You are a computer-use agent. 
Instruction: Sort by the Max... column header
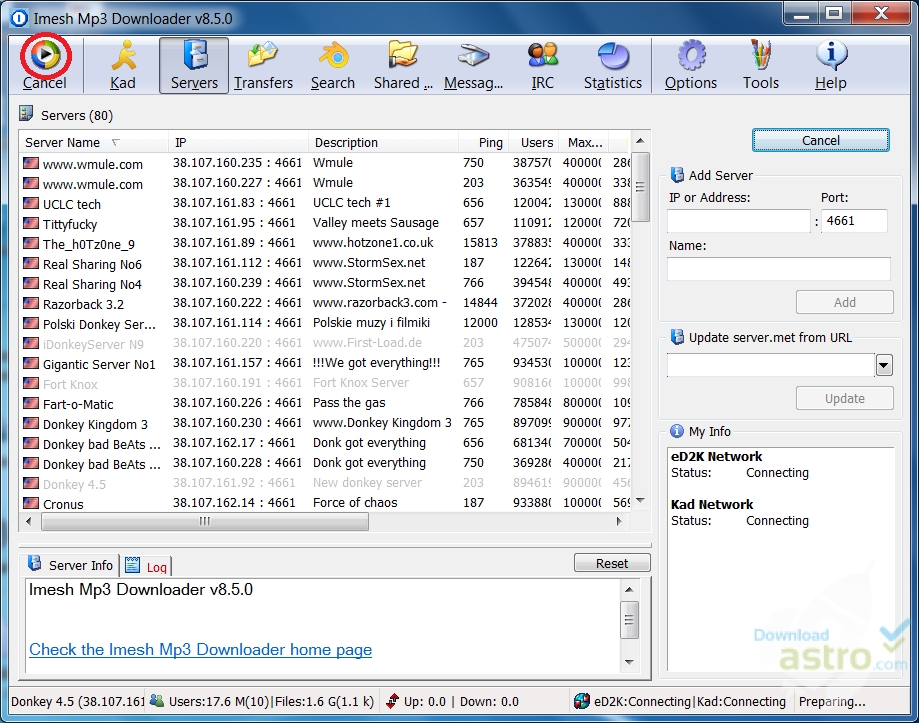click(x=584, y=142)
